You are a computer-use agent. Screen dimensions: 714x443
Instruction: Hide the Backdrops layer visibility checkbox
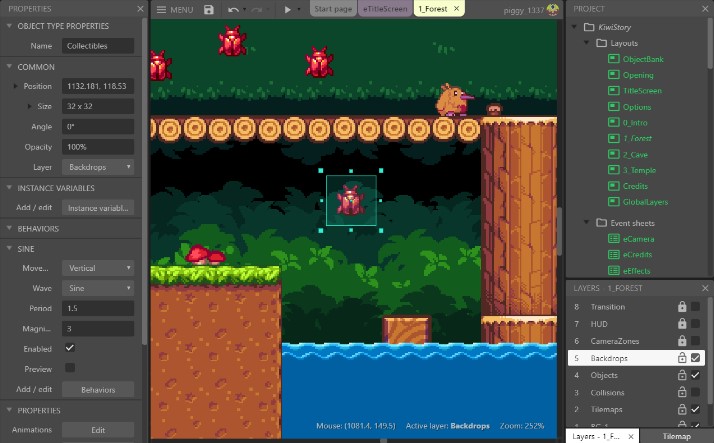[x=696, y=358]
